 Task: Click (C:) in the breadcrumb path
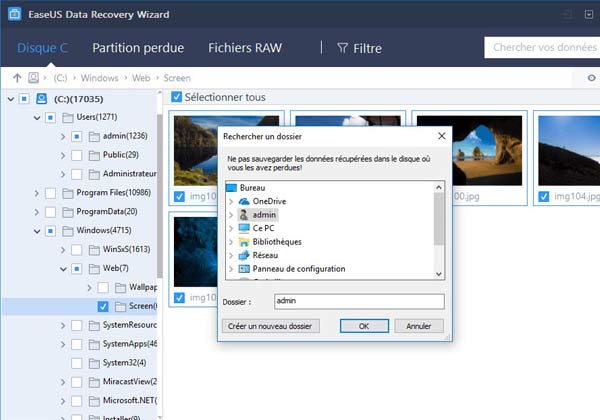click(x=60, y=78)
